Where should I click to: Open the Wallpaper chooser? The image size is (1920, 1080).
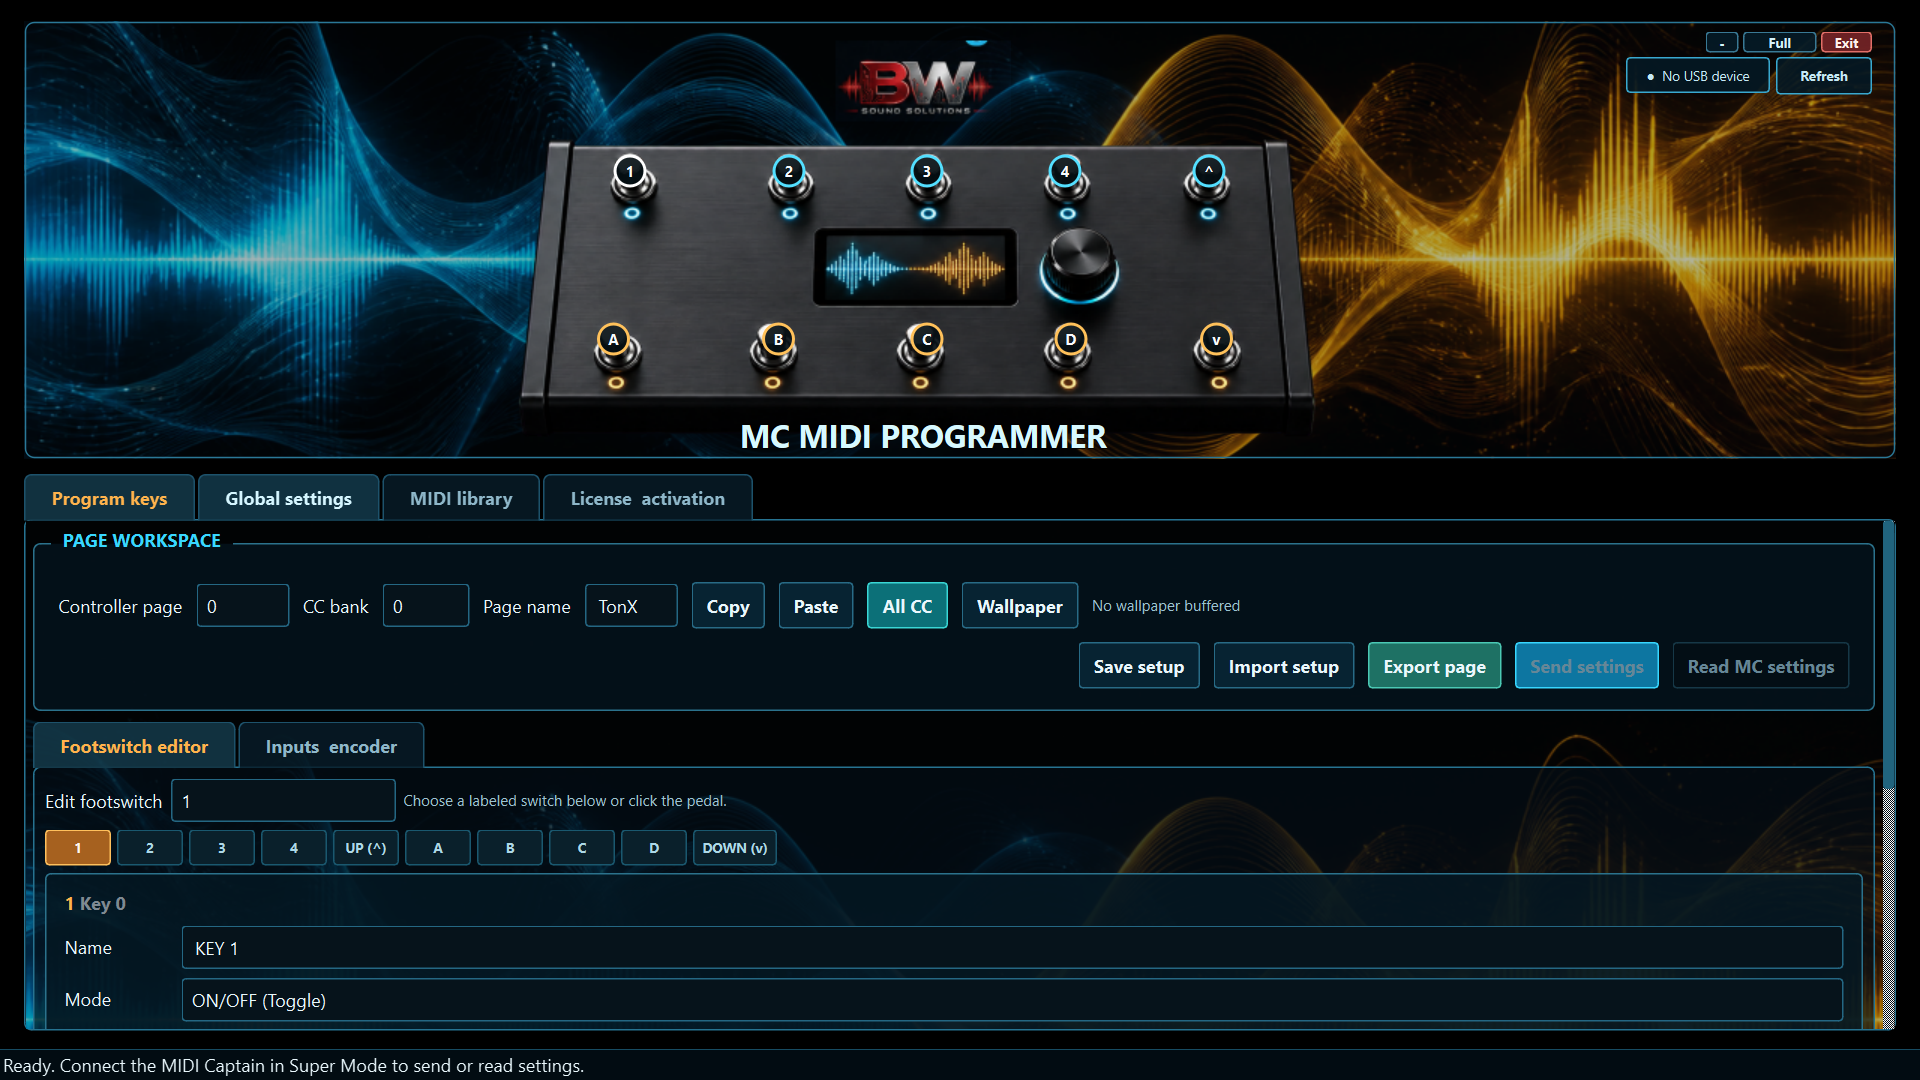click(x=1020, y=606)
